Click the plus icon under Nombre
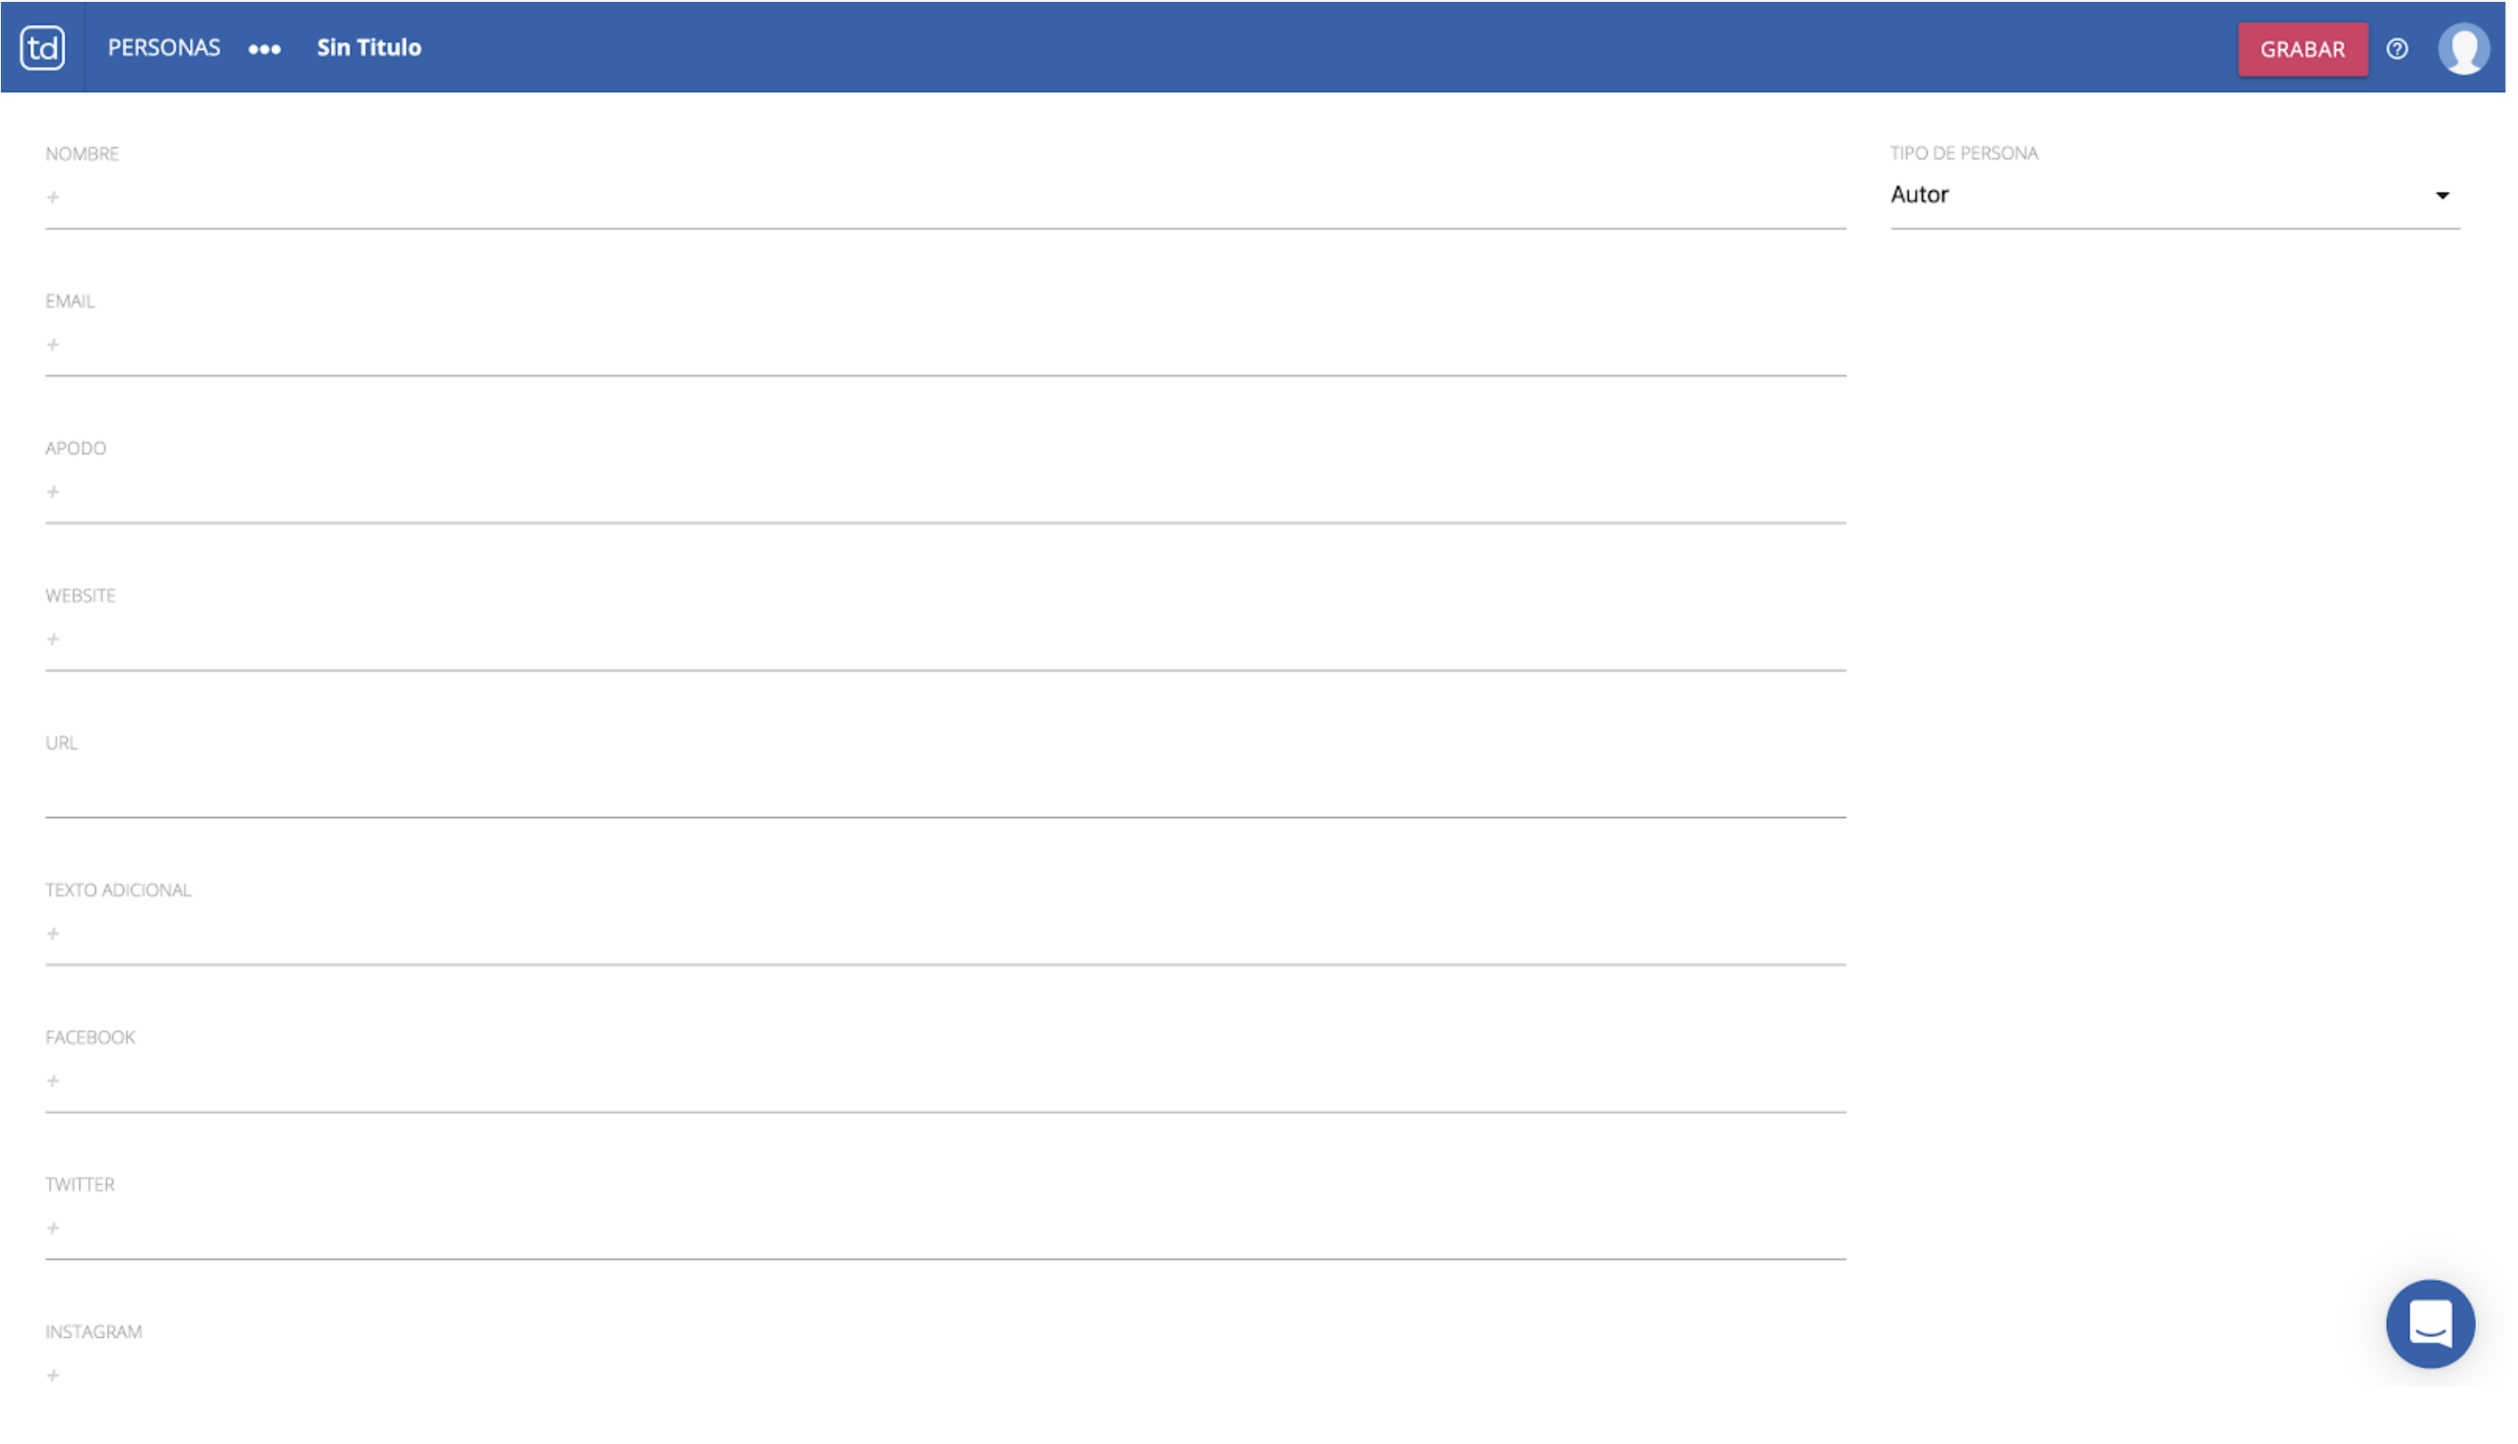Viewport: 2518px width, 1444px height. coord(53,197)
